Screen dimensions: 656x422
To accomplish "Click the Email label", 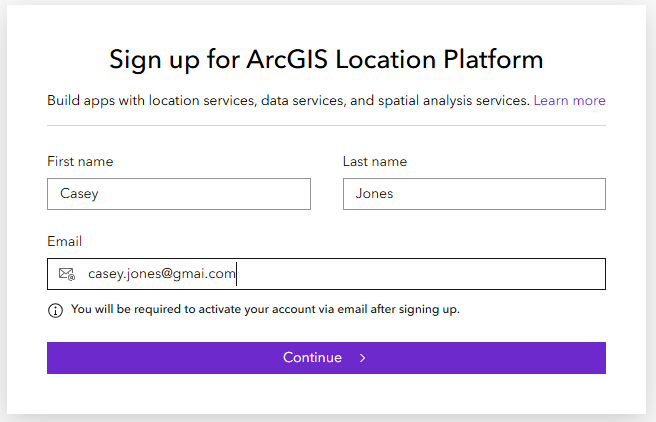I will (64, 241).
